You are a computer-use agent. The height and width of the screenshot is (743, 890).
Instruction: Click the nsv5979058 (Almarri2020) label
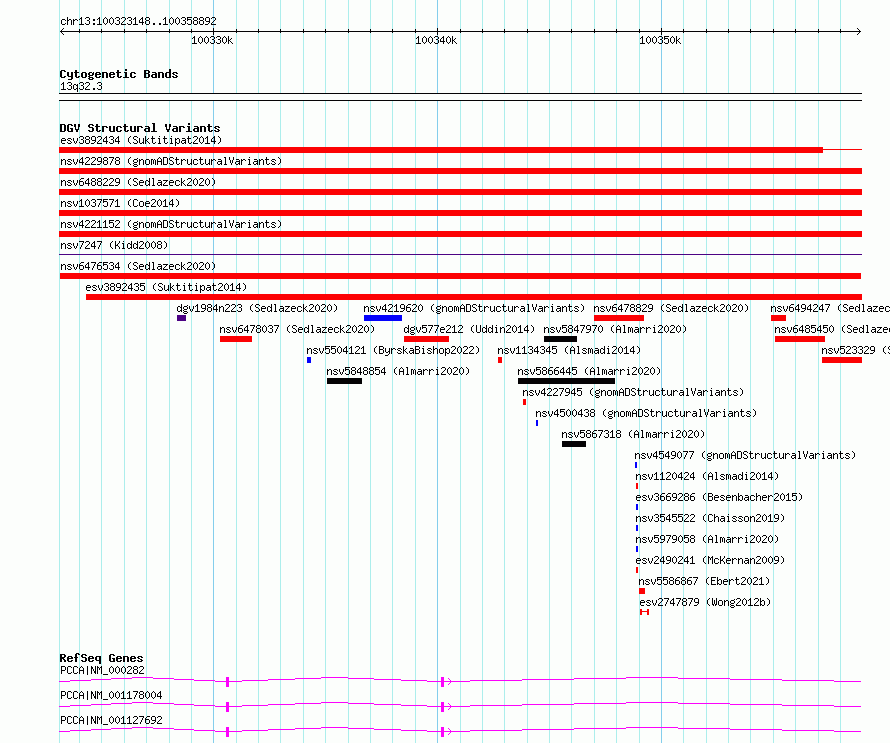pyautogui.click(x=707, y=539)
